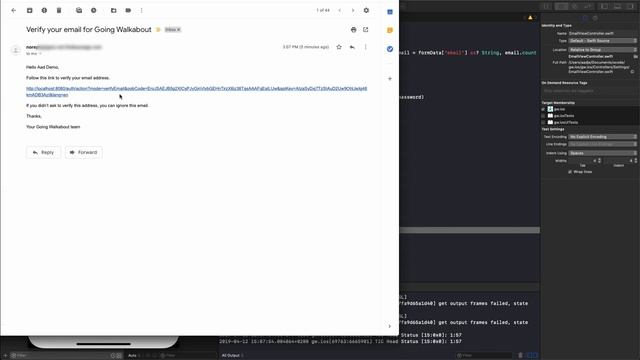Edit the Name field EmailViewController.swift

602,33
